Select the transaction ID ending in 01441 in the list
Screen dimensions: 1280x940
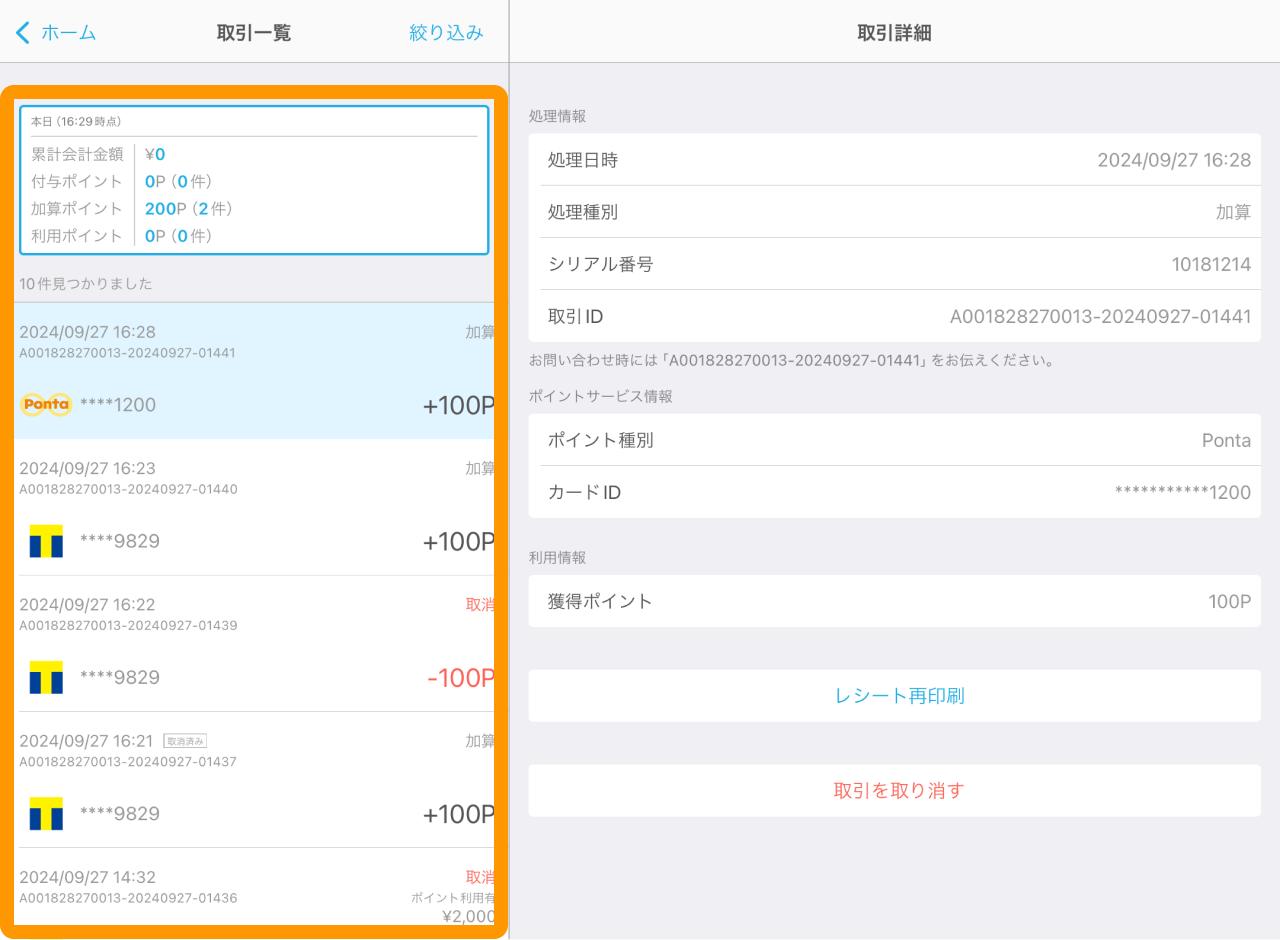pyautogui.click(x=128, y=353)
